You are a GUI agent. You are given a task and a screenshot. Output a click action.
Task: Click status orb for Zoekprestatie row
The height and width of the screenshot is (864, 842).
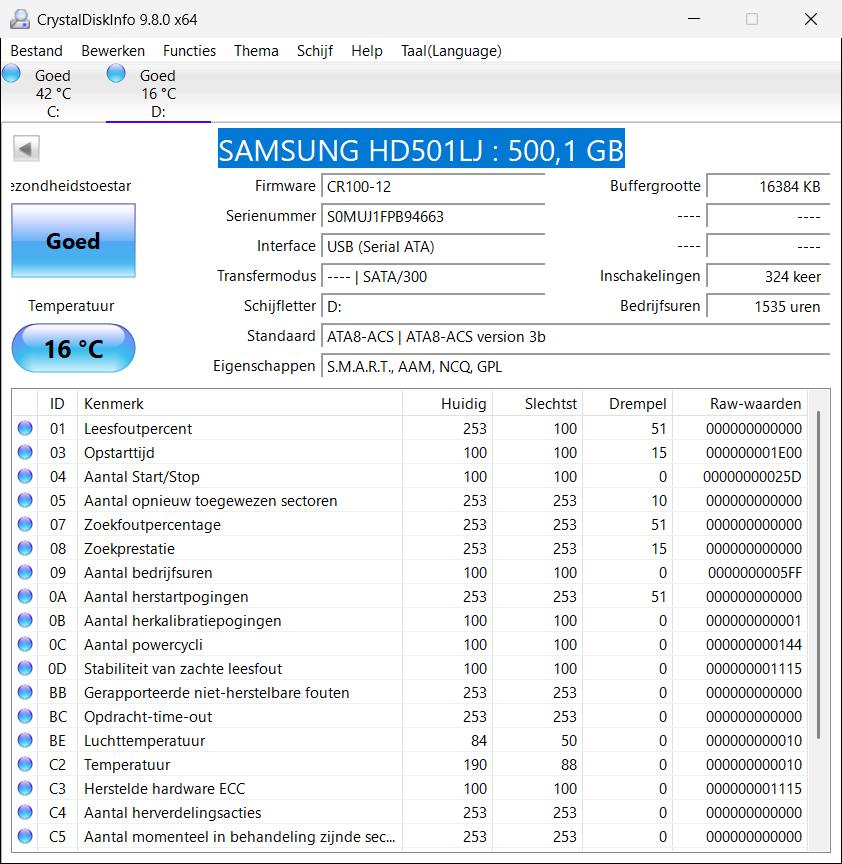click(25, 548)
